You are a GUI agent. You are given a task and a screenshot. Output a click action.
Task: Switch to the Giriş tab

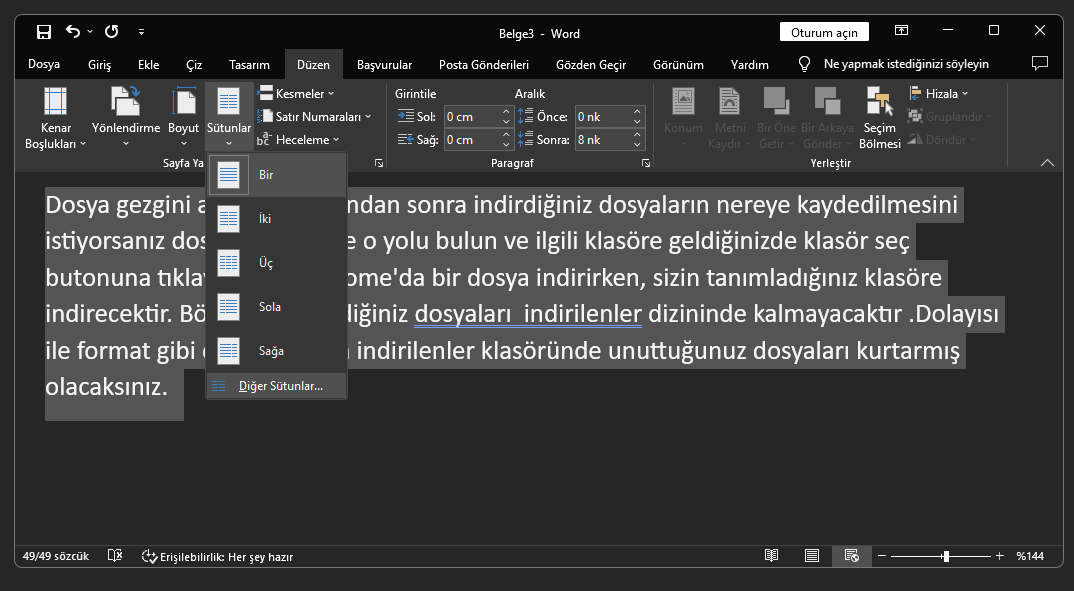point(99,64)
